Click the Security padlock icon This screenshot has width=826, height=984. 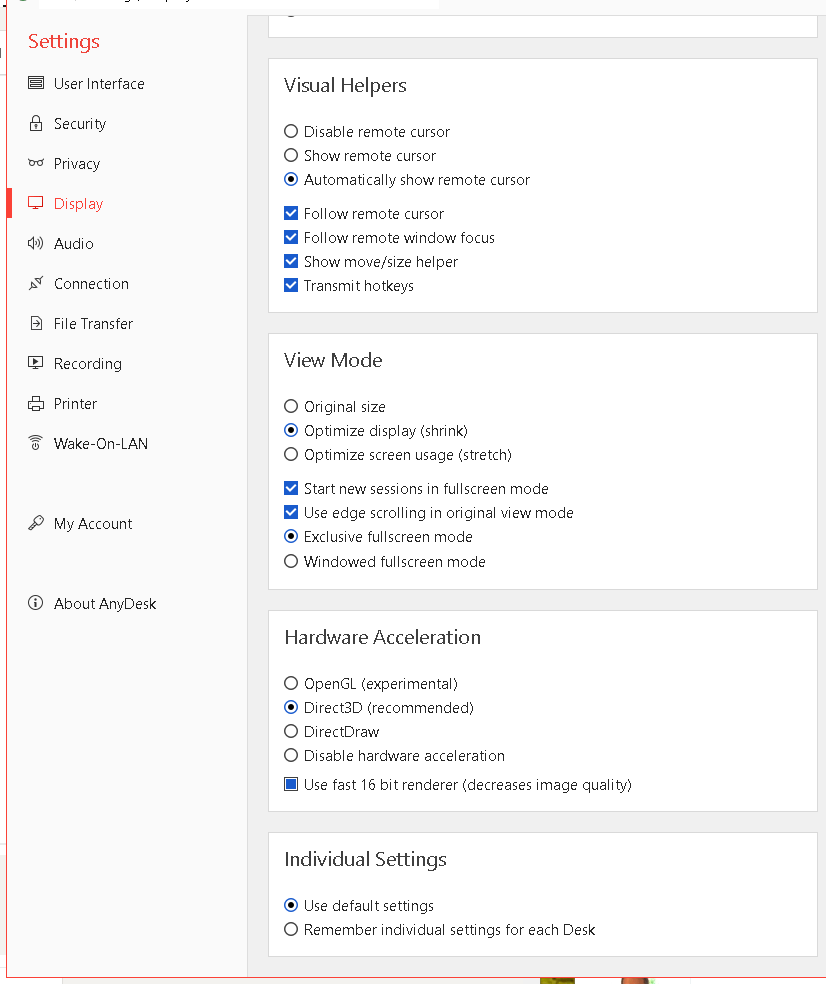pyautogui.click(x=36, y=123)
